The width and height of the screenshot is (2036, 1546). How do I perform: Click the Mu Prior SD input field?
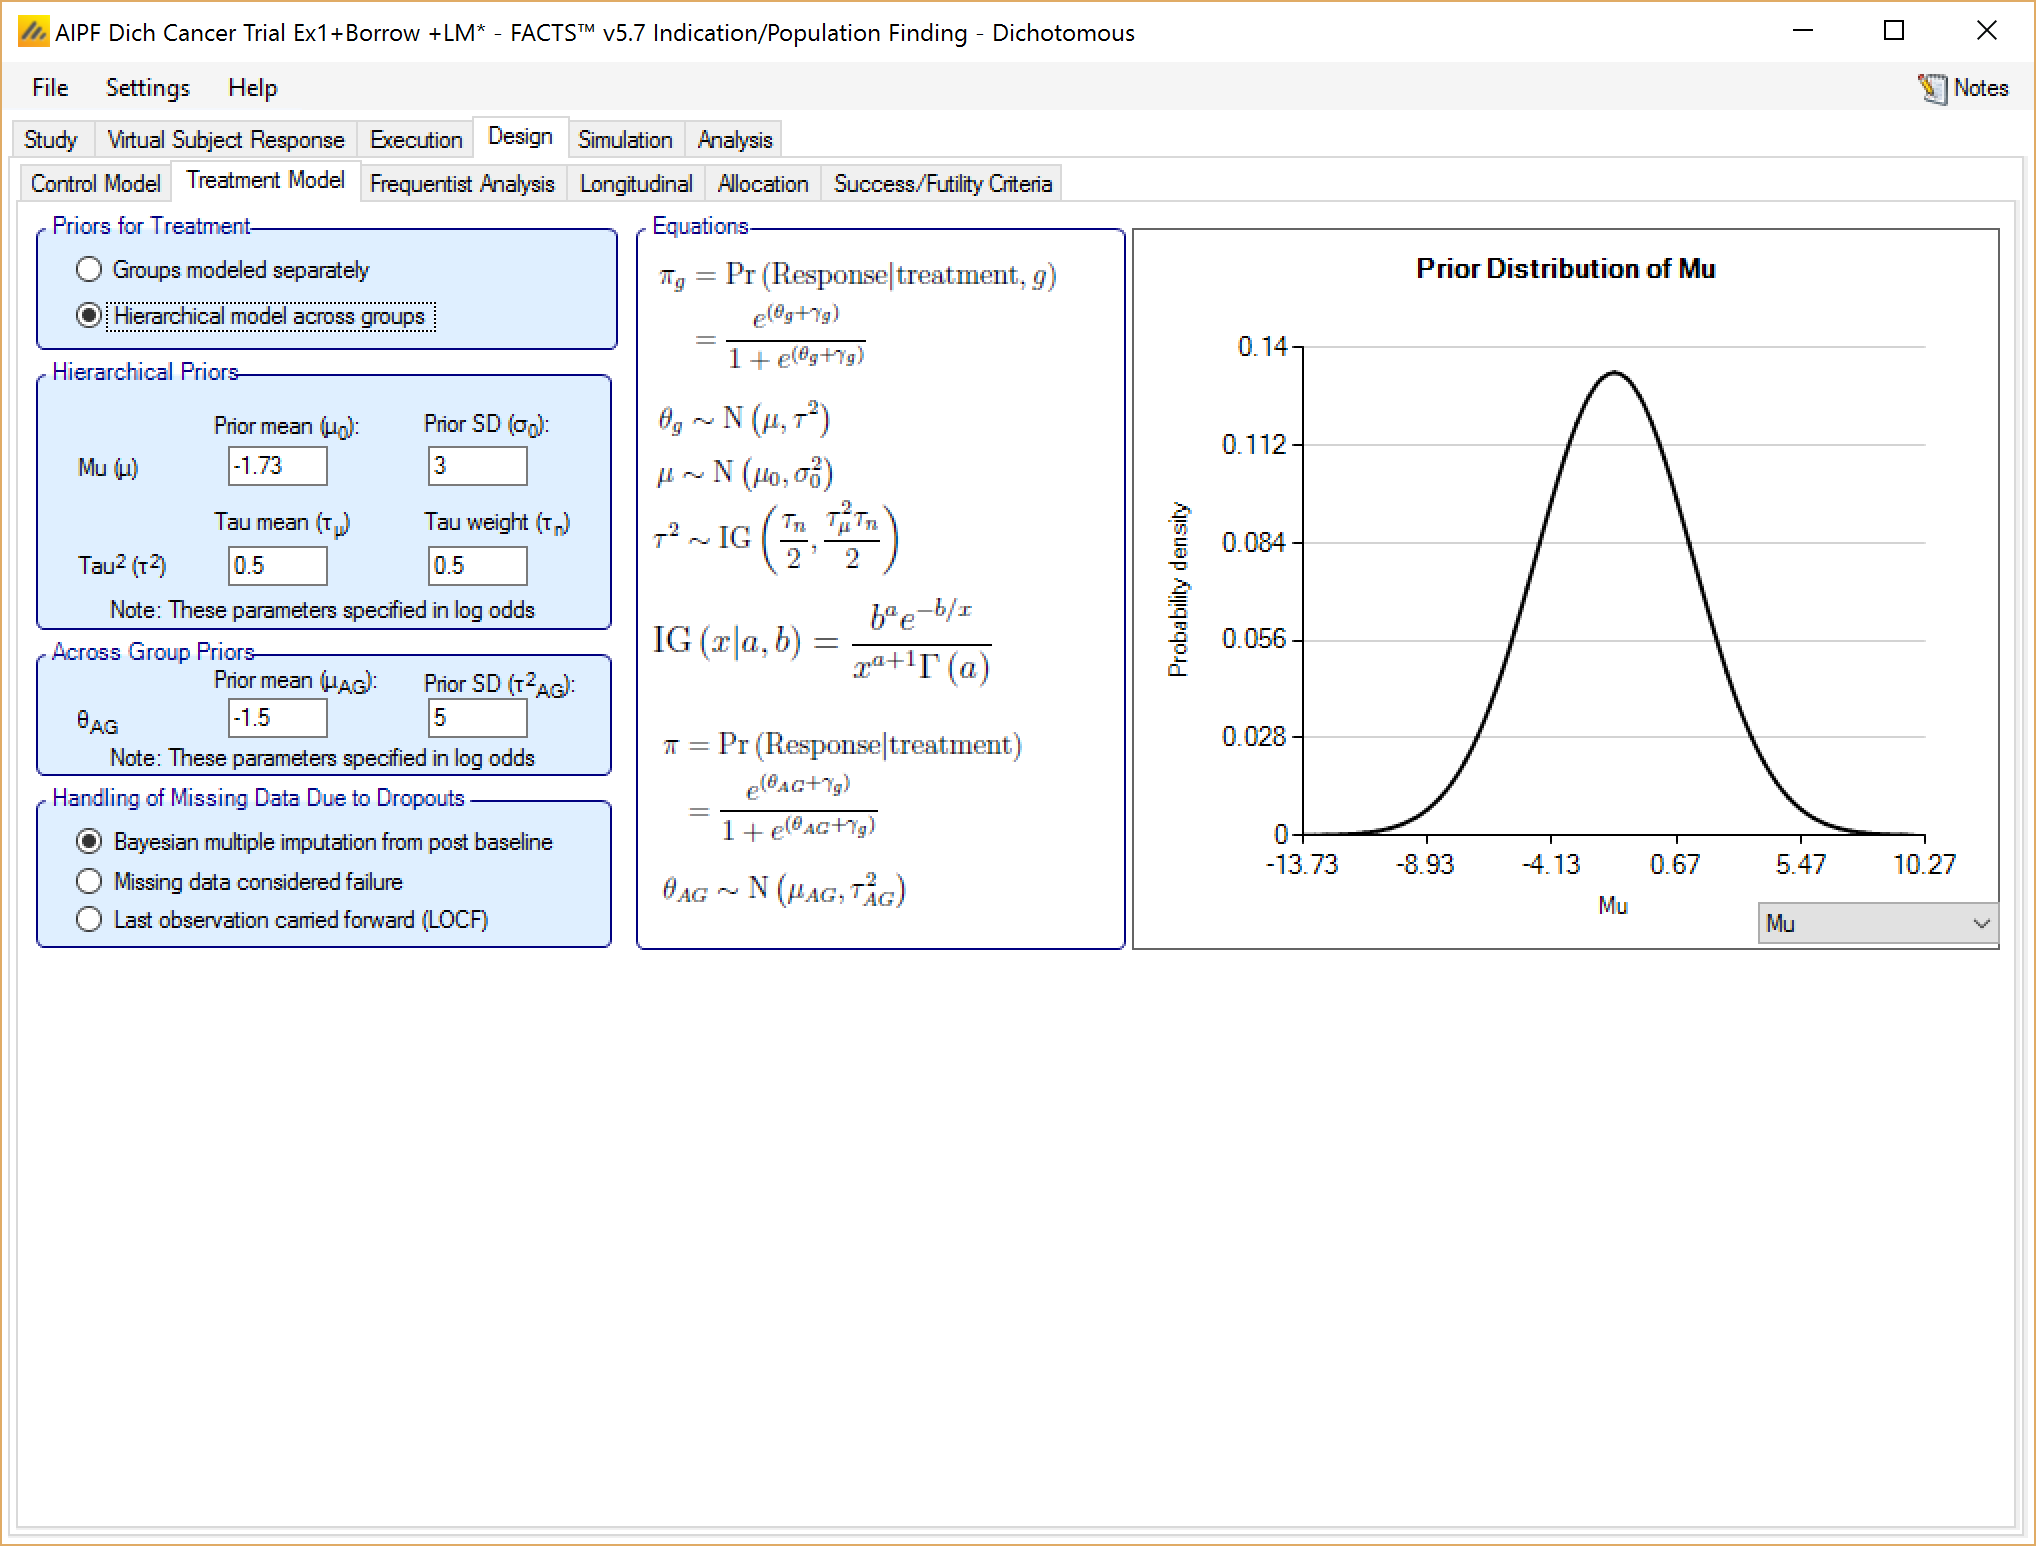(477, 466)
